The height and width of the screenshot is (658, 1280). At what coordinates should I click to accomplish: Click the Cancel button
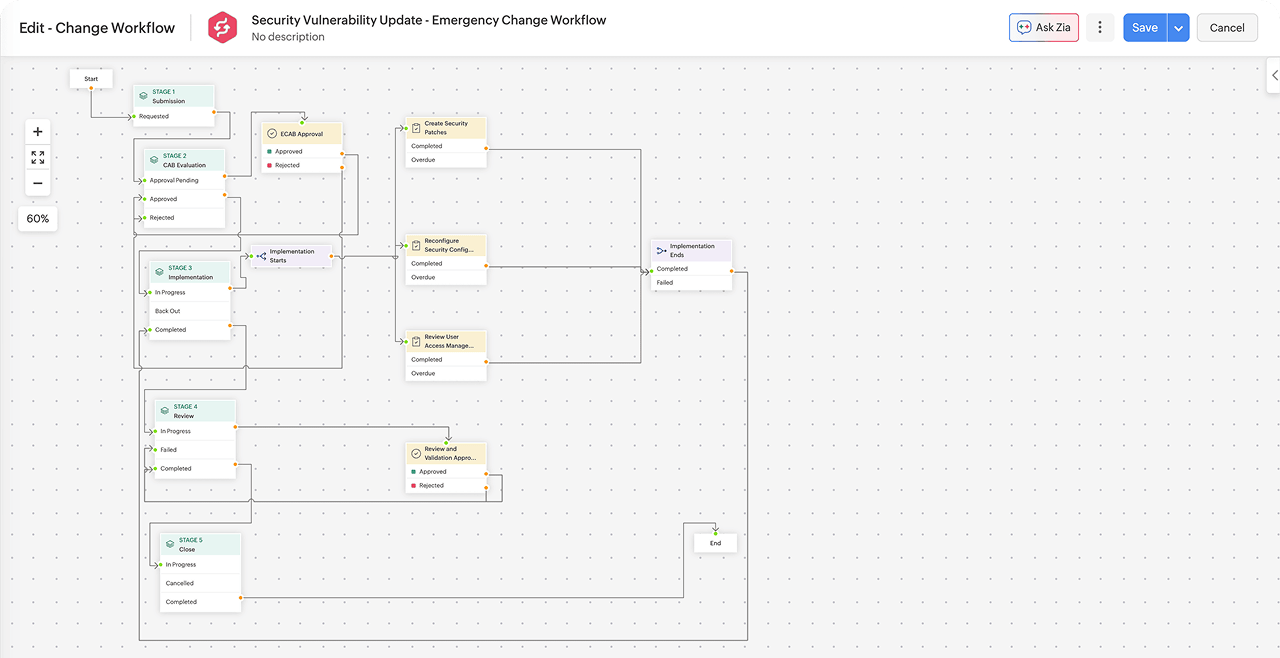tap(1227, 28)
